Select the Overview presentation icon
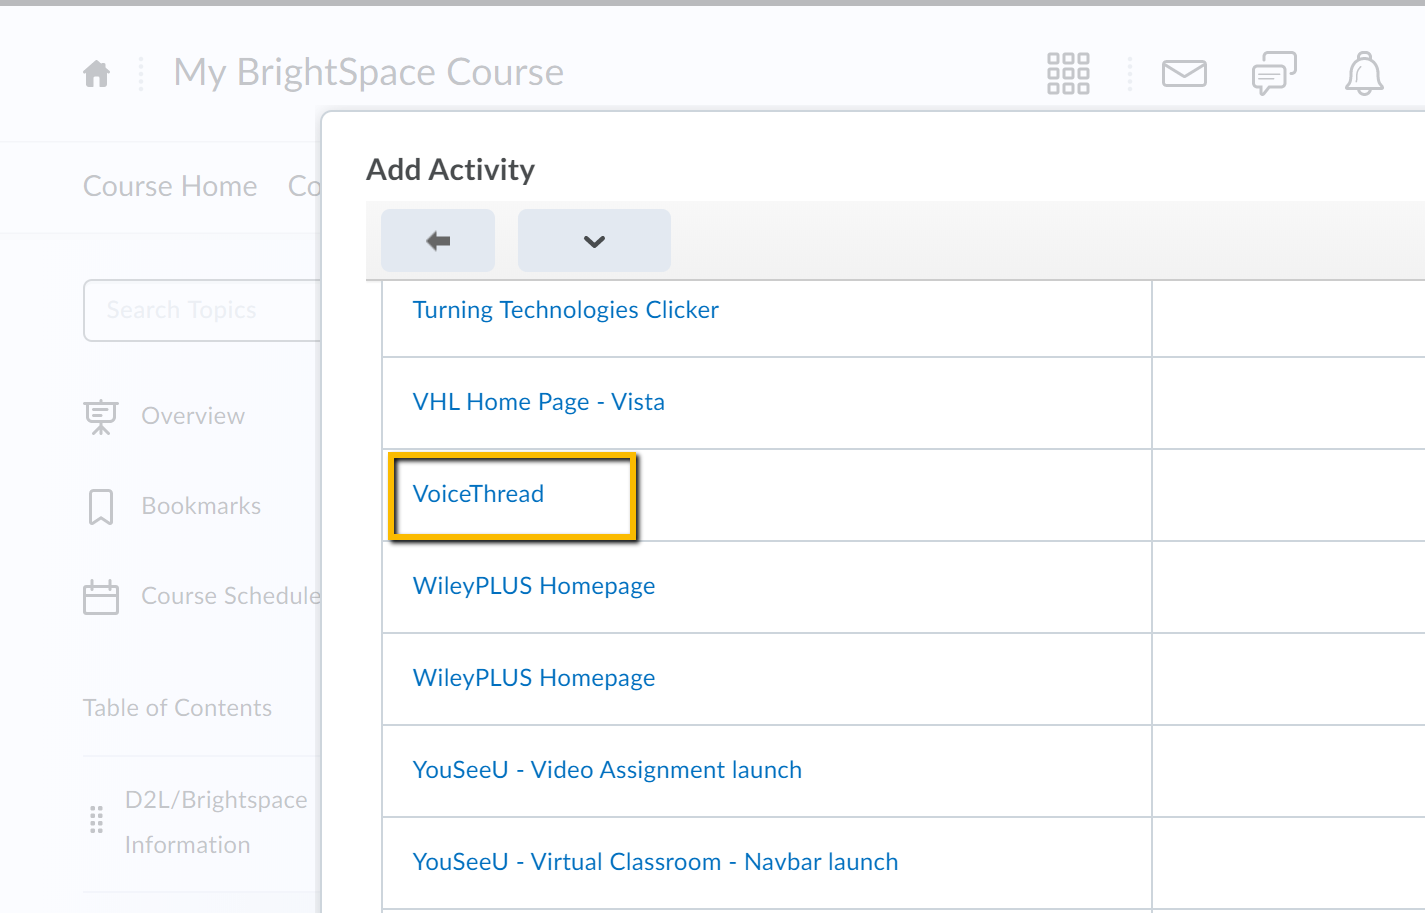 [x=100, y=416]
